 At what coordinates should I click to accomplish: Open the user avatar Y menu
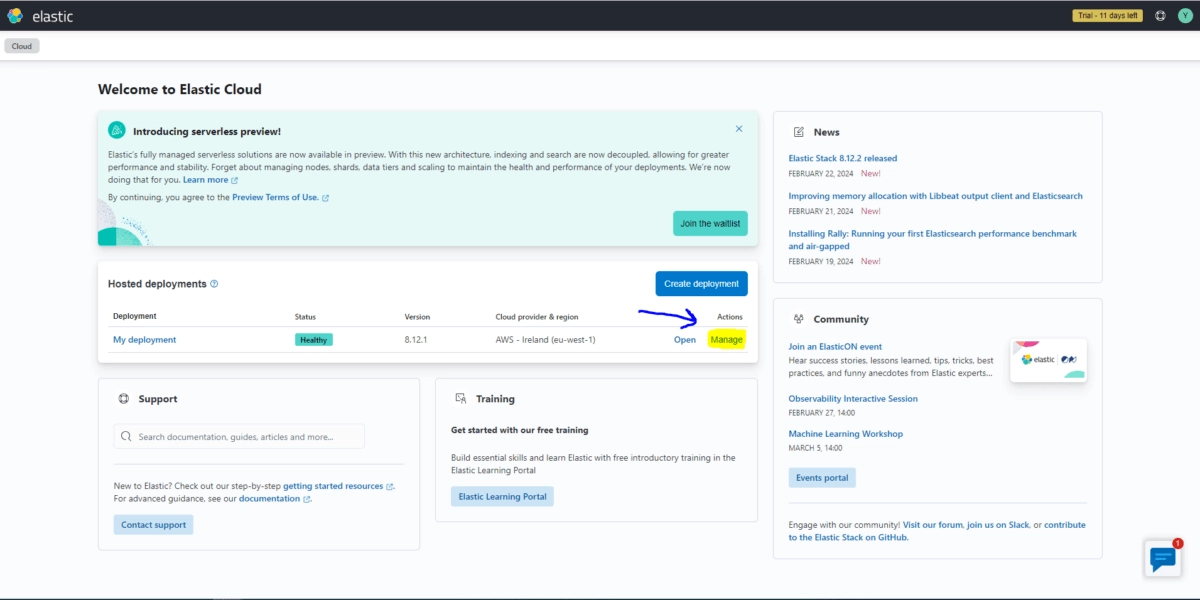point(1184,16)
